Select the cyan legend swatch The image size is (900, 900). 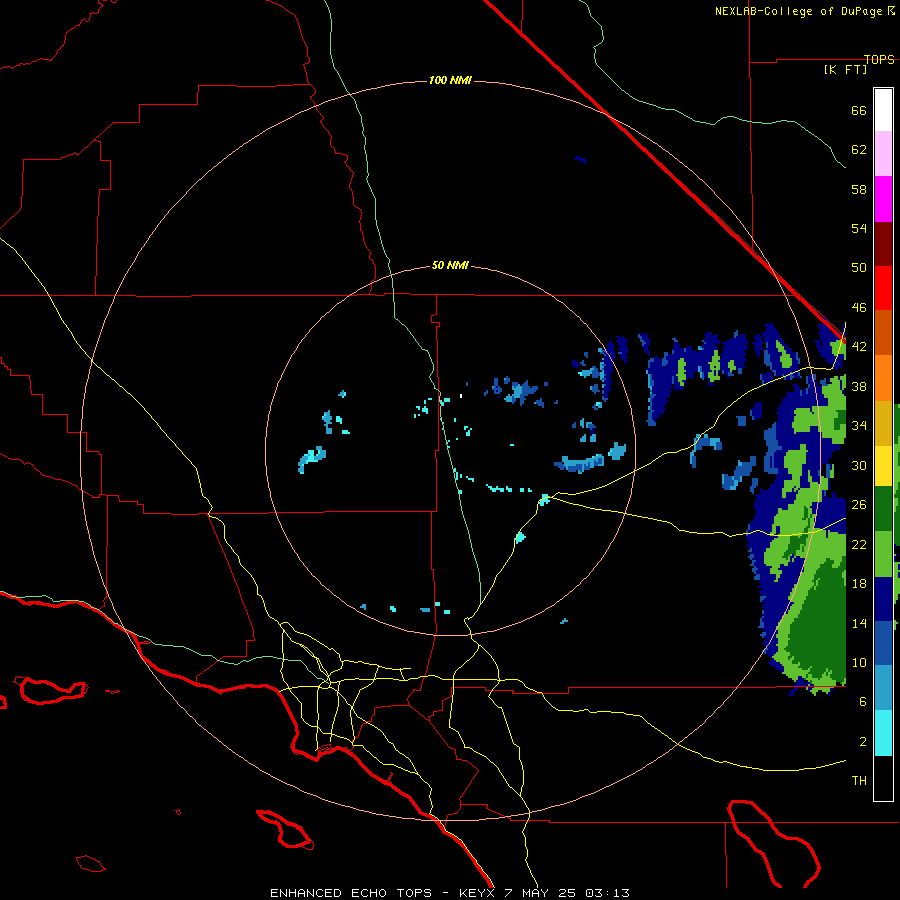pos(883,733)
